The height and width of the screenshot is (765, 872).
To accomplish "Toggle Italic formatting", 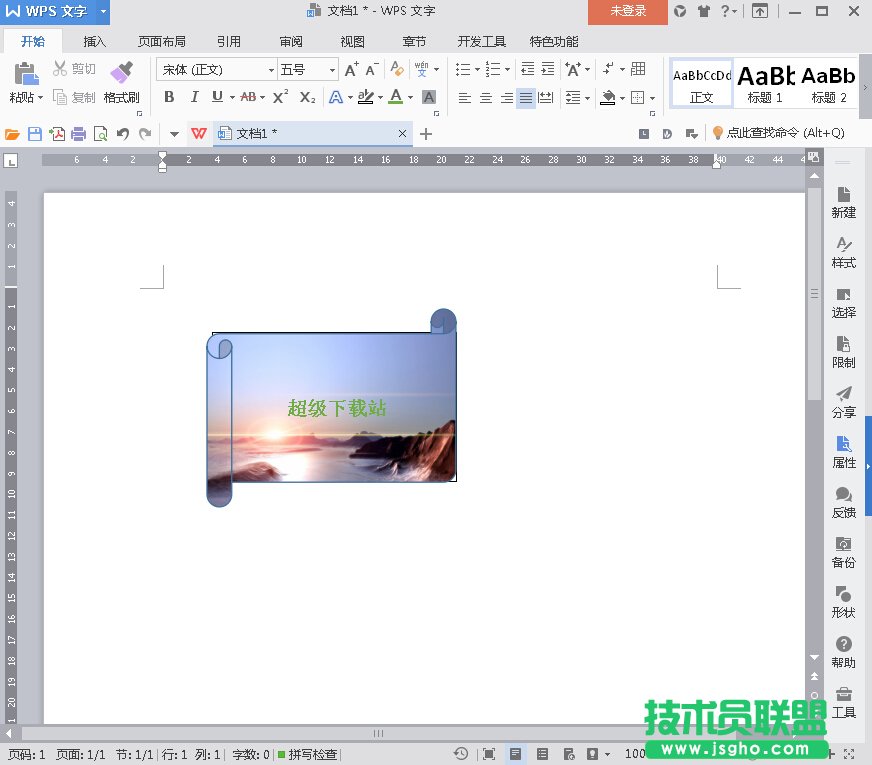I will pos(194,97).
